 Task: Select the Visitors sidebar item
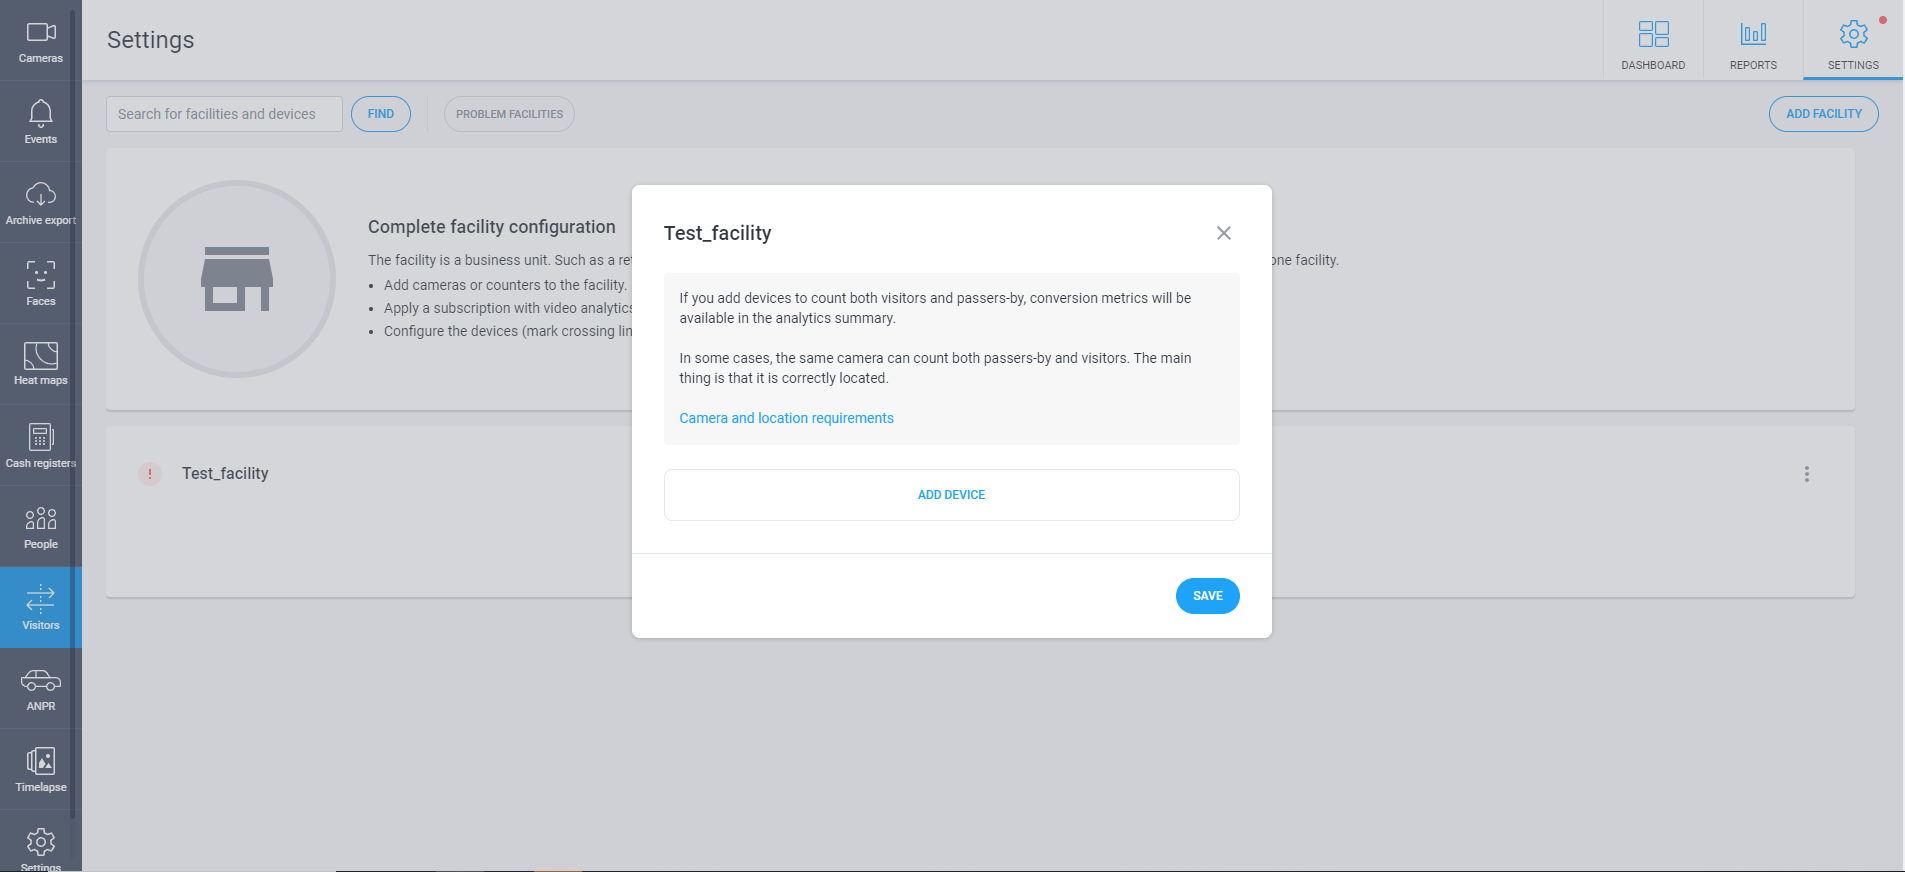[x=41, y=608]
